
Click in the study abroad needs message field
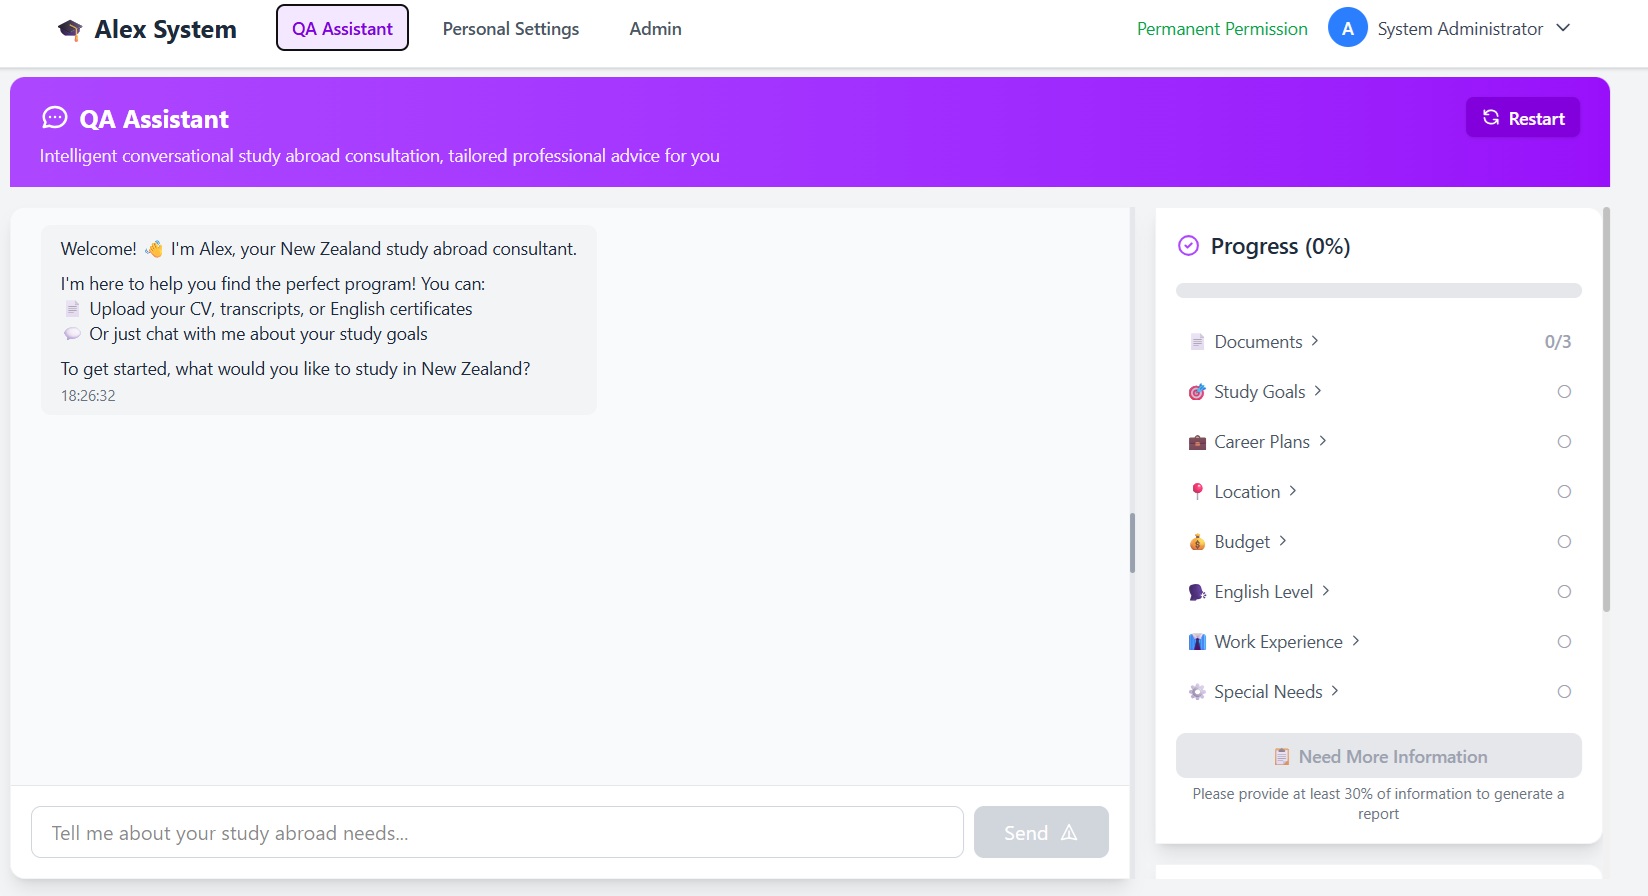497,832
